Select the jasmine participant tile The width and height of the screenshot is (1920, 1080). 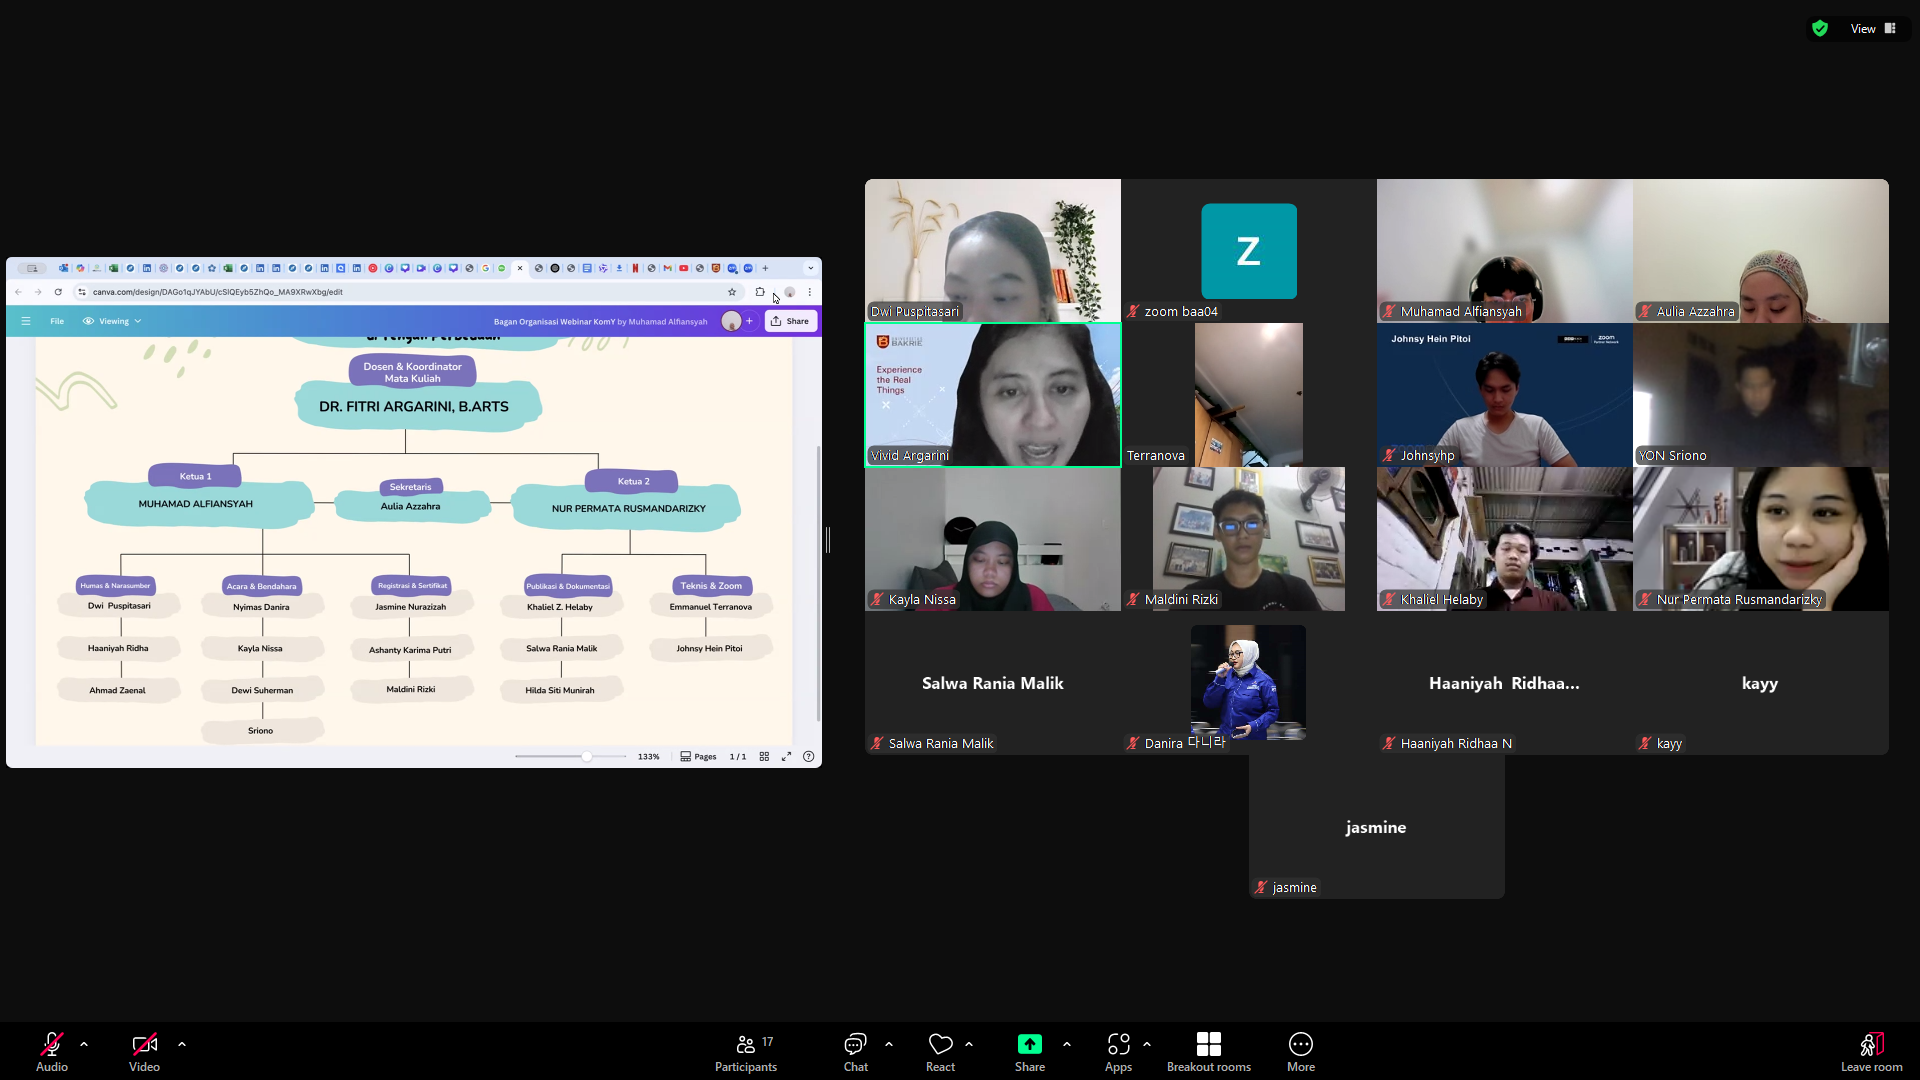point(1377,827)
